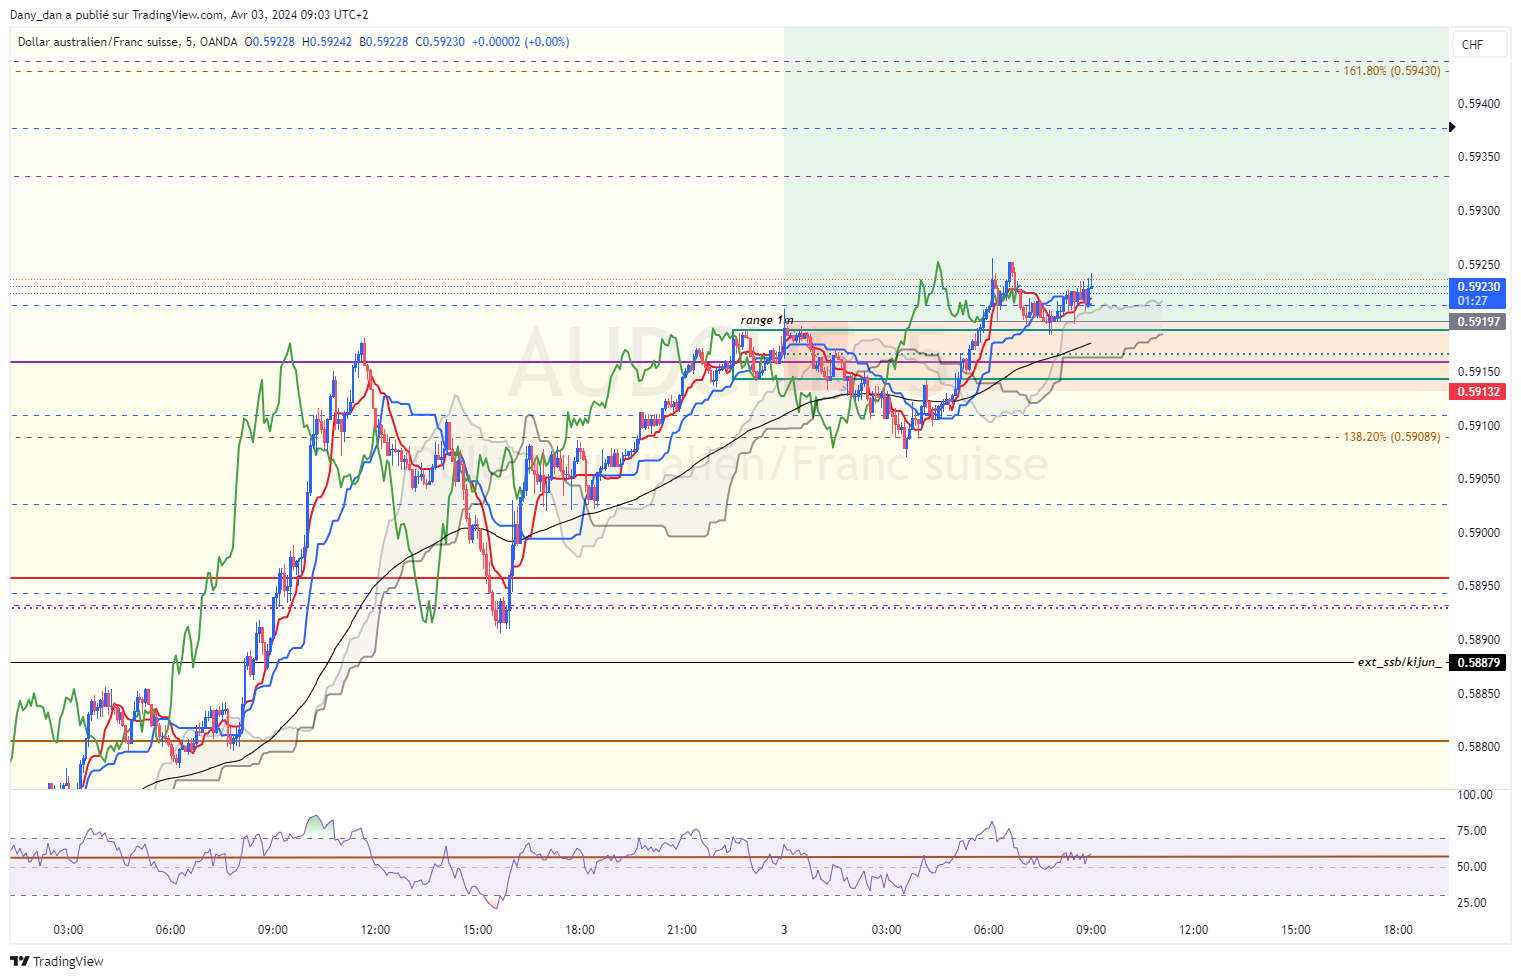The height and width of the screenshot is (979, 1521).
Task: Click the 0.58800 price axis label
Action: click(1479, 747)
